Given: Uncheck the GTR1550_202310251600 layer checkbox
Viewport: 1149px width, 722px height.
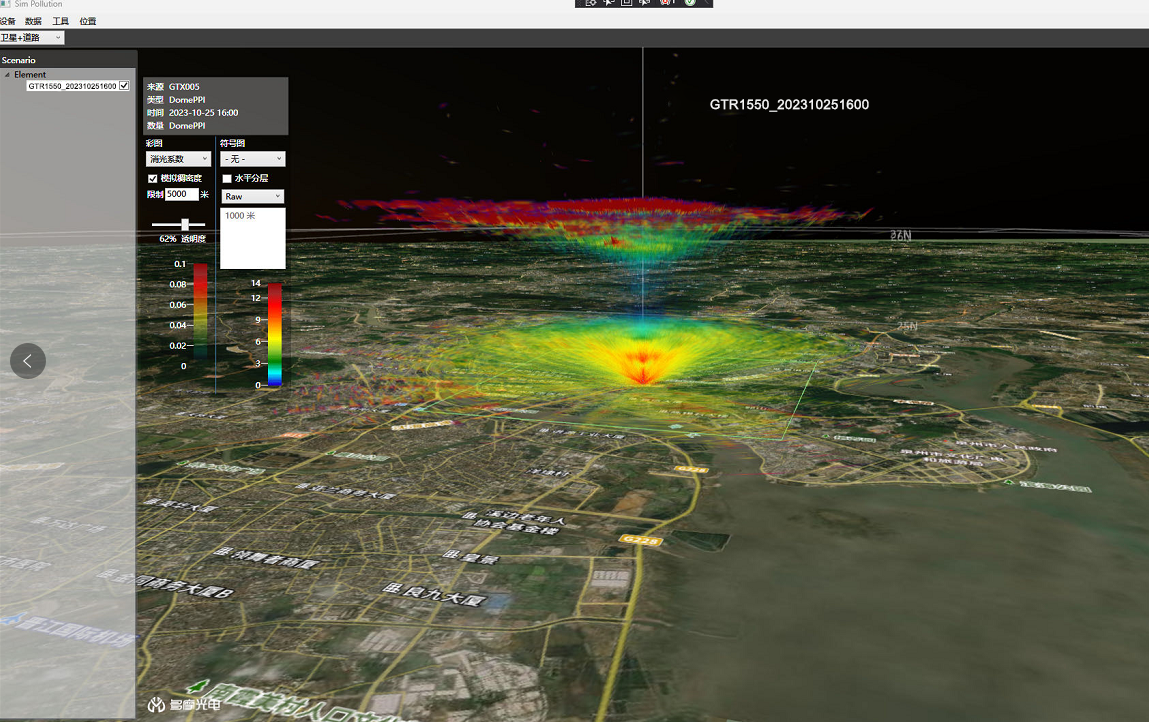Looking at the screenshot, I should (124, 86).
